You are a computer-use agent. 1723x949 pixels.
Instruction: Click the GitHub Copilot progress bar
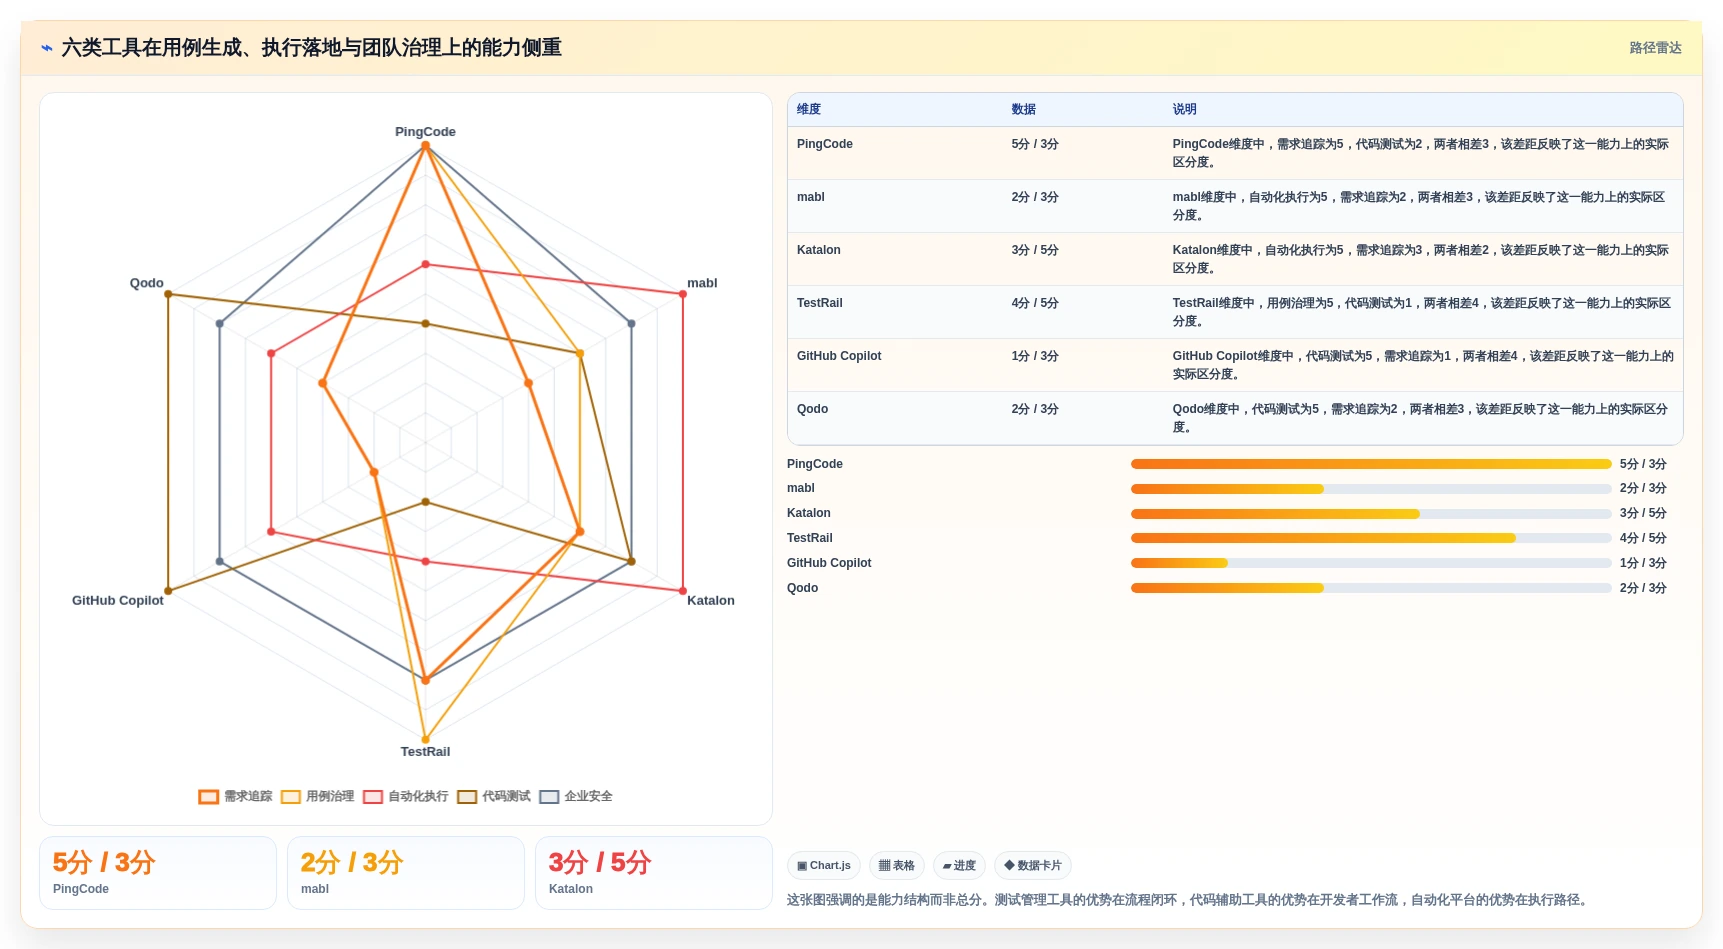click(1371, 563)
